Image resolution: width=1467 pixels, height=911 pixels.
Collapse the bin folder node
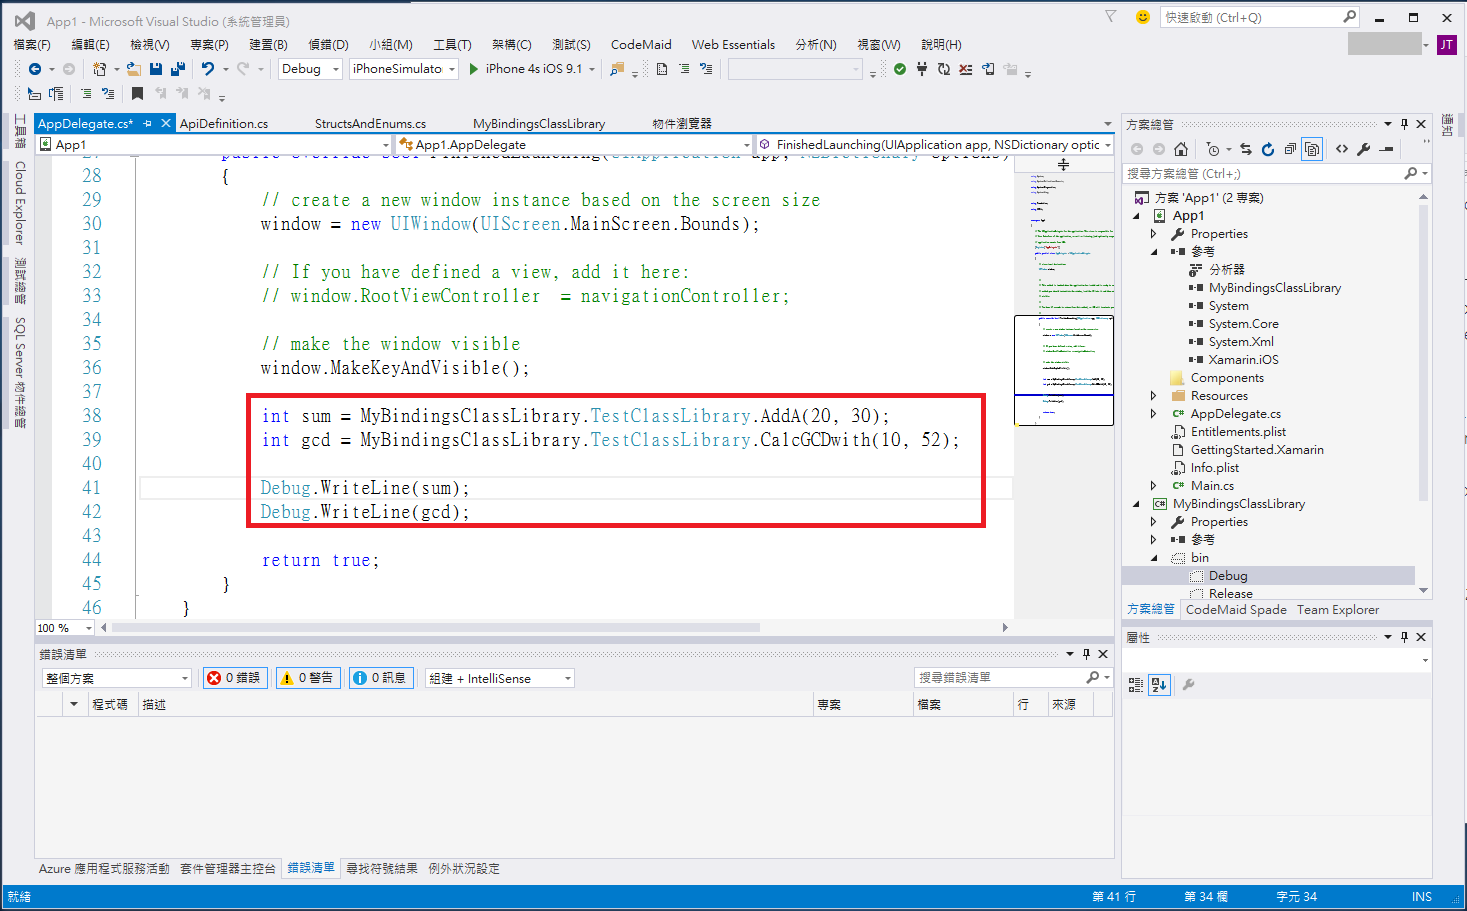click(1154, 558)
